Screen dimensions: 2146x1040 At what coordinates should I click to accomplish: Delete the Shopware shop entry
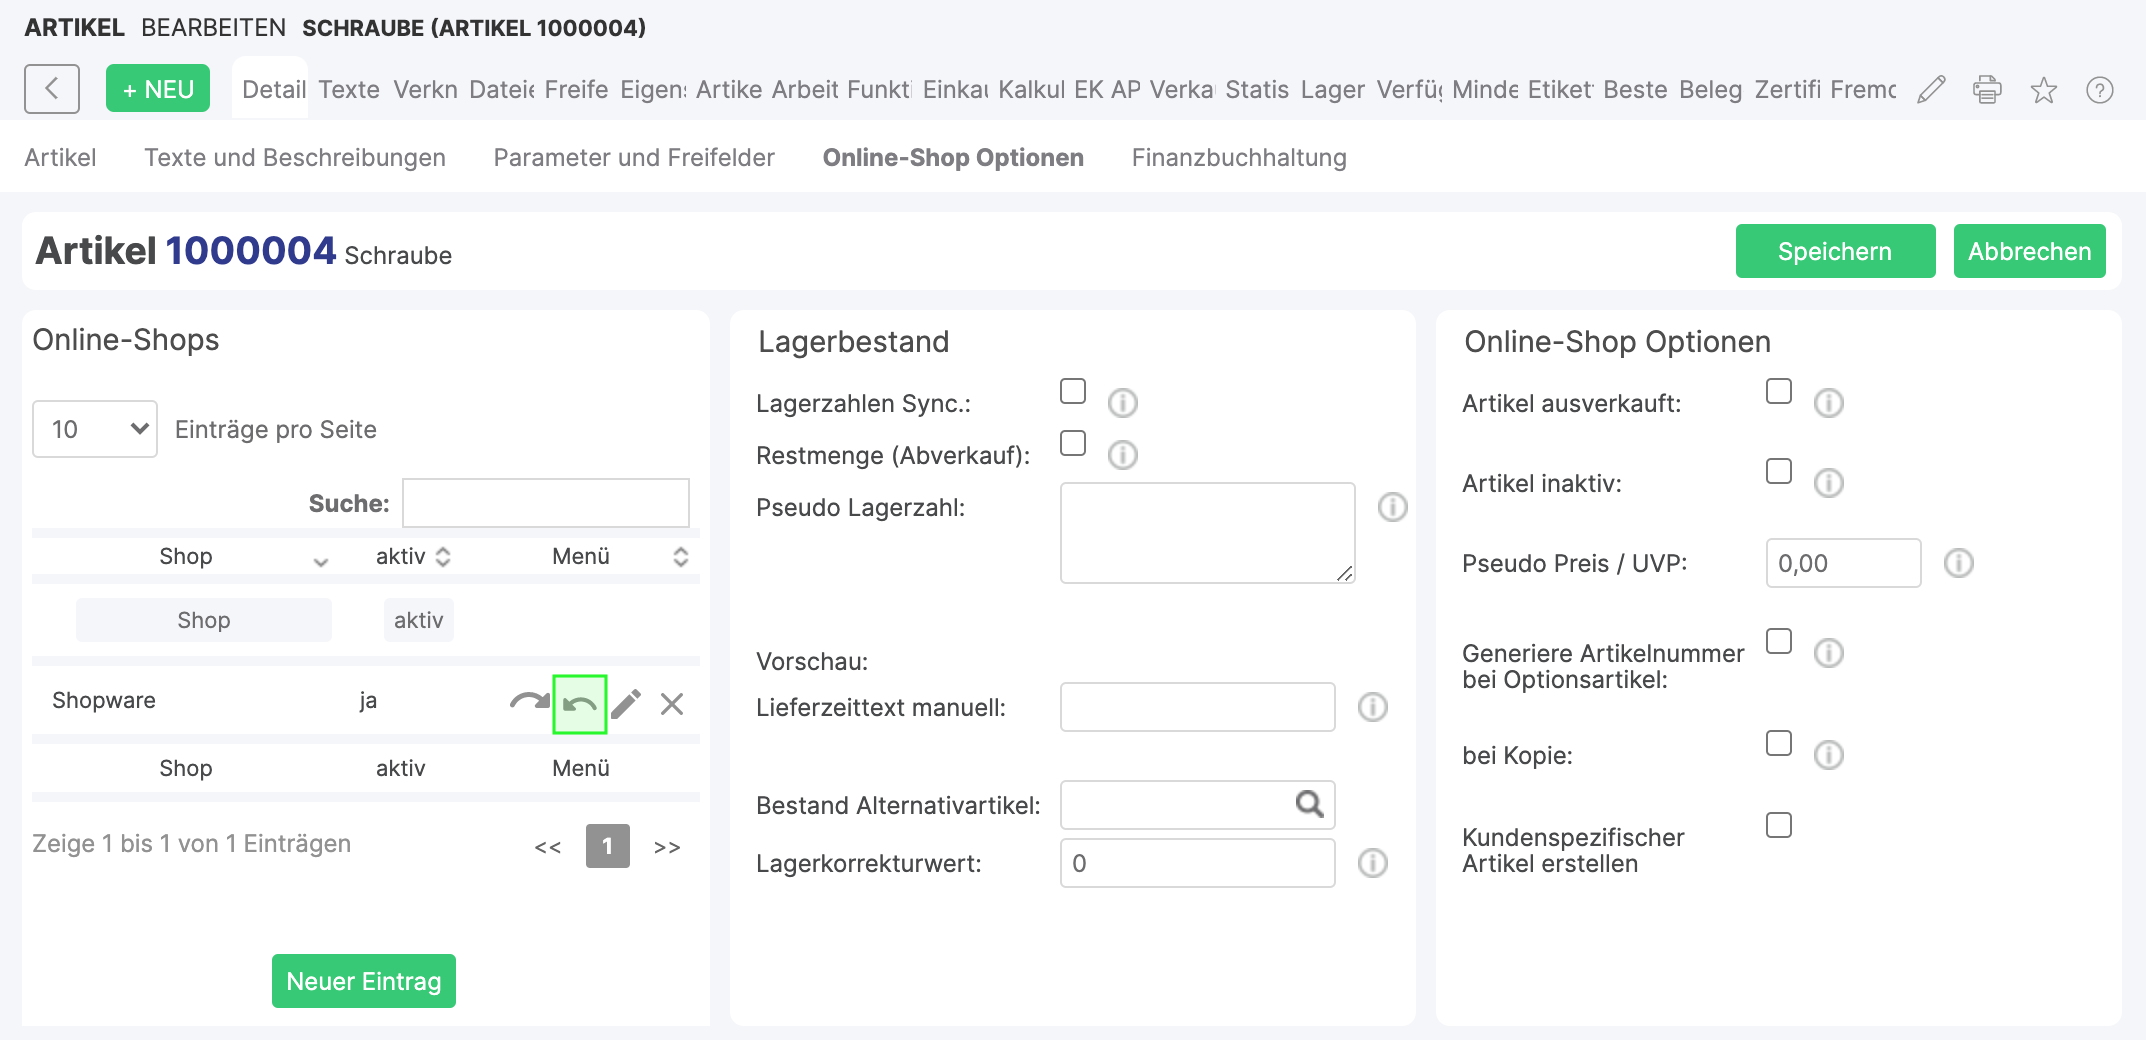click(x=672, y=704)
